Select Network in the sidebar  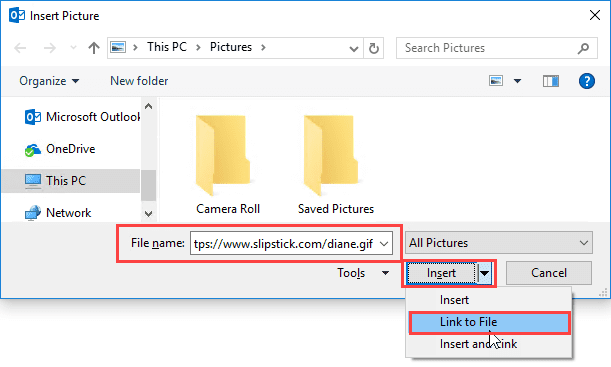[x=58, y=213]
